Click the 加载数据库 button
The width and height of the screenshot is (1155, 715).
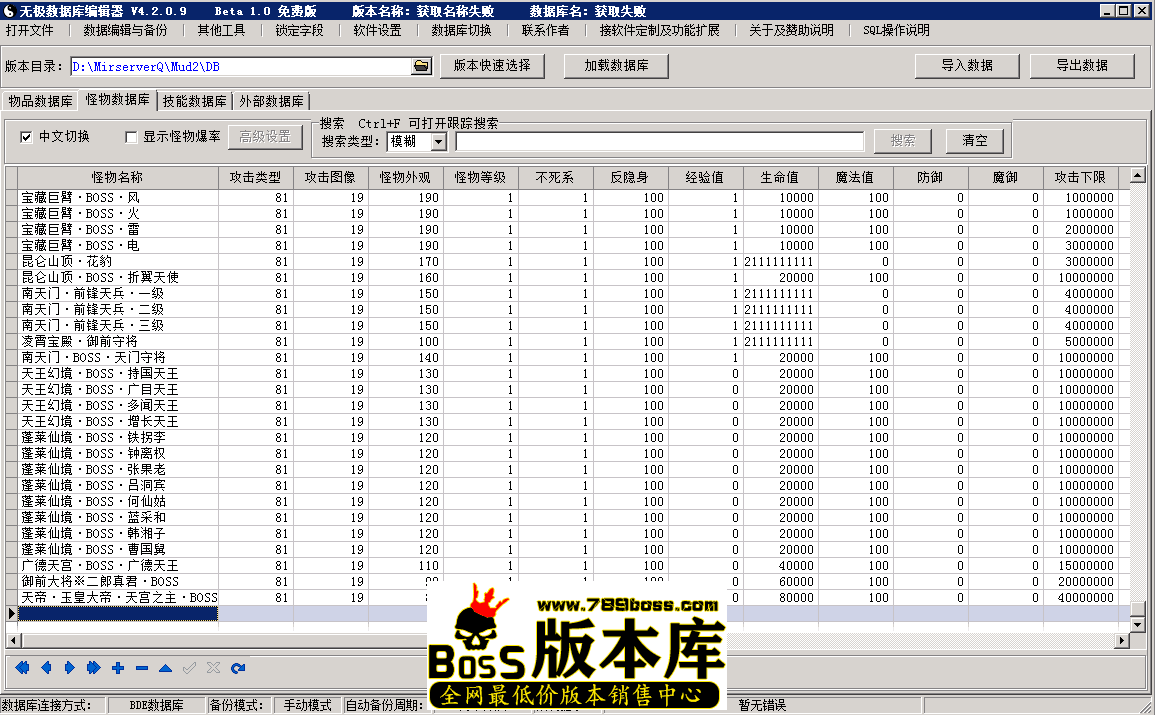pyautogui.click(x=618, y=66)
